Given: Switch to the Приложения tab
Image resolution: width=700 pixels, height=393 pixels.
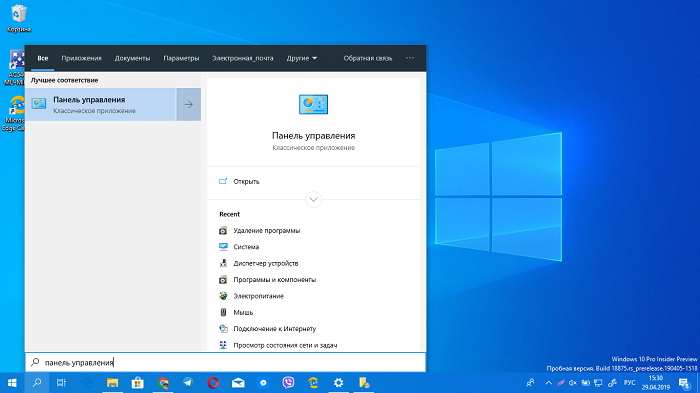Looking at the screenshot, I should [x=81, y=58].
